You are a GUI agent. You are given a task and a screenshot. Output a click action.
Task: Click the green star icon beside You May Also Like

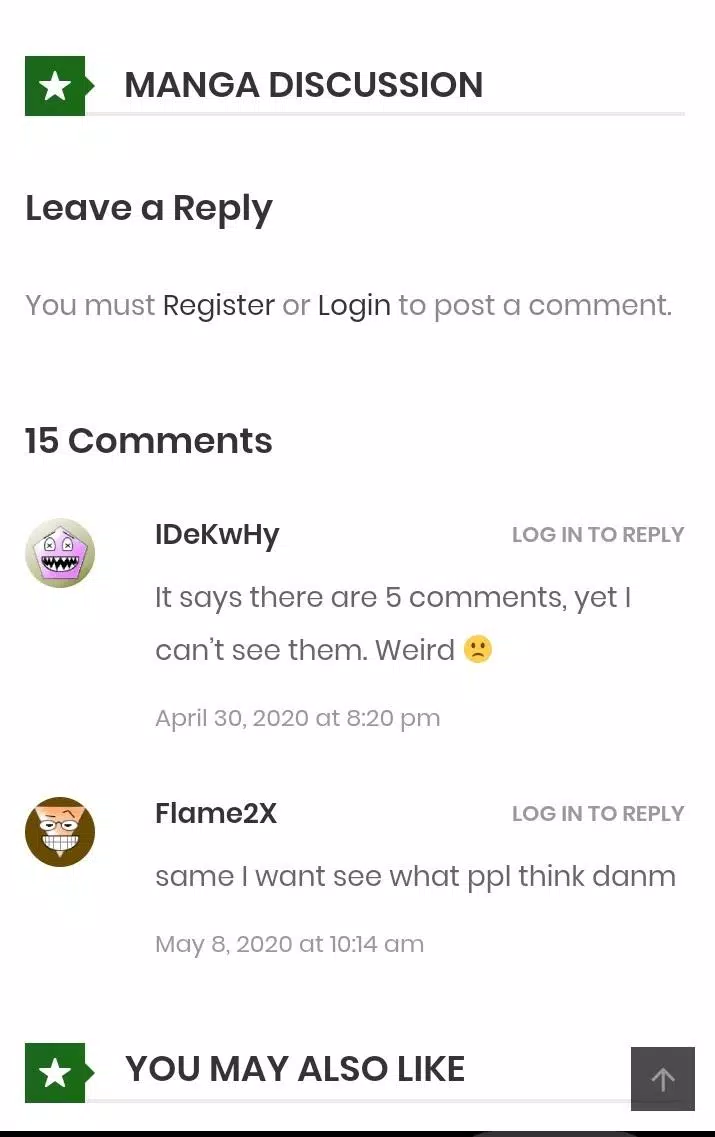click(x=56, y=1072)
